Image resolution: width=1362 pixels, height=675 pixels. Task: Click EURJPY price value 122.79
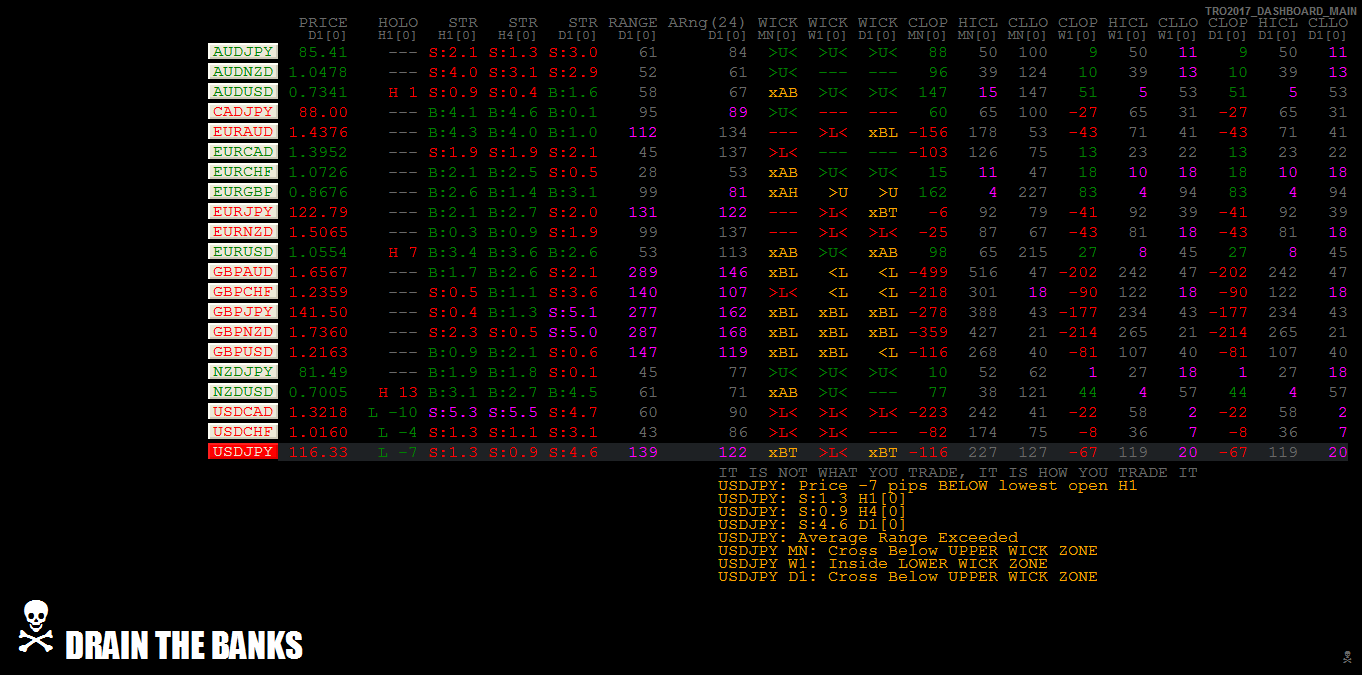318,212
